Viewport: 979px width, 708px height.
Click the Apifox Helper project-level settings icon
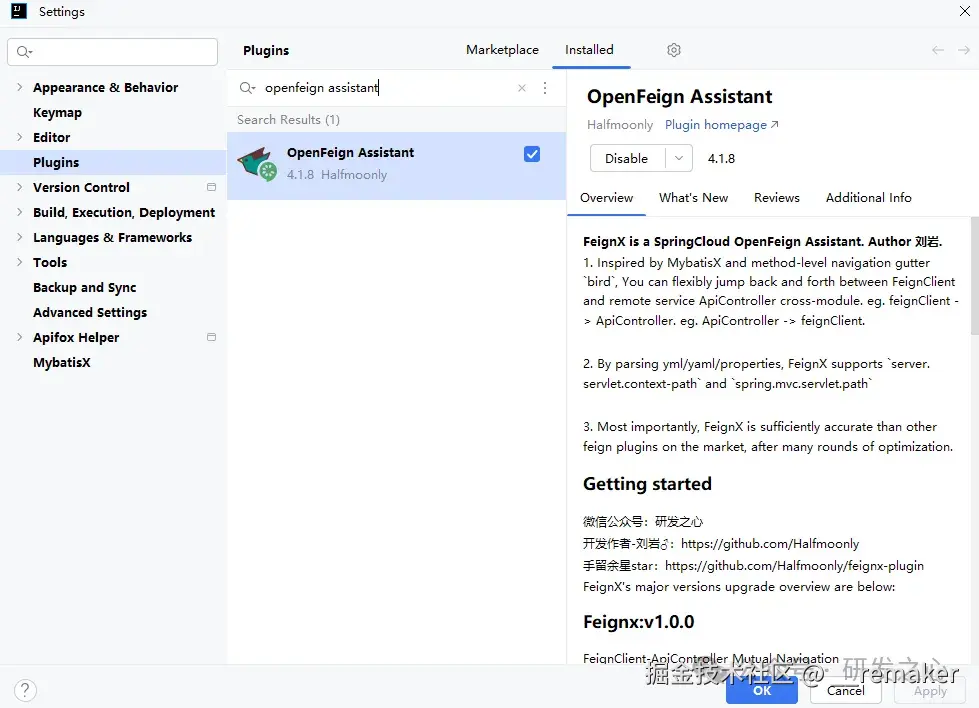pyautogui.click(x=211, y=337)
